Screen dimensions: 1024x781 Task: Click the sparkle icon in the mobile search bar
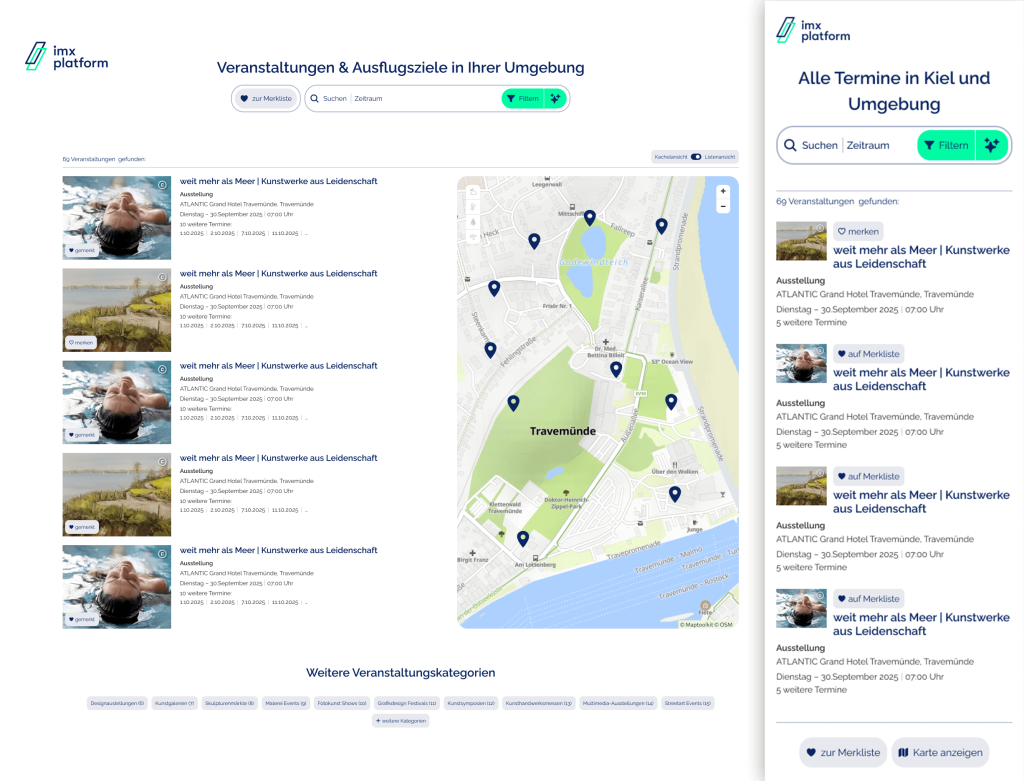991,145
